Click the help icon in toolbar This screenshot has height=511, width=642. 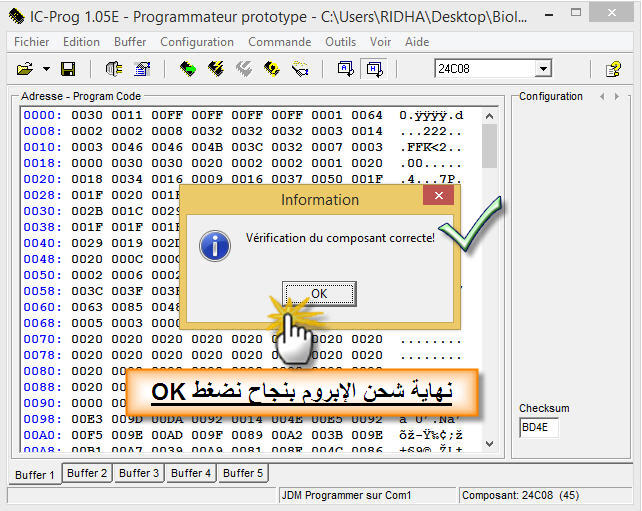pyautogui.click(x=614, y=69)
